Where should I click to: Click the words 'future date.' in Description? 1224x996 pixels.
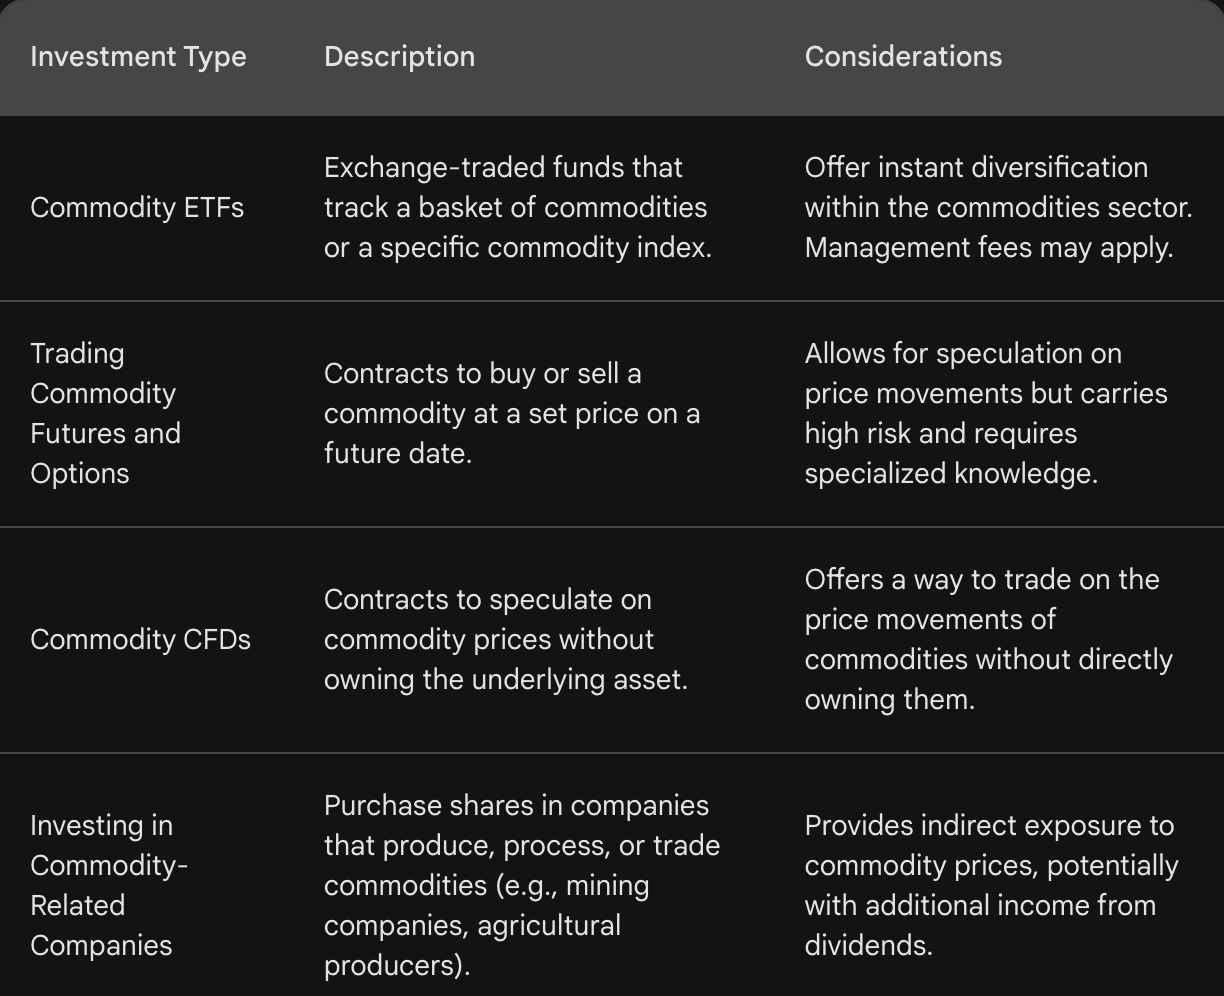click(x=397, y=454)
